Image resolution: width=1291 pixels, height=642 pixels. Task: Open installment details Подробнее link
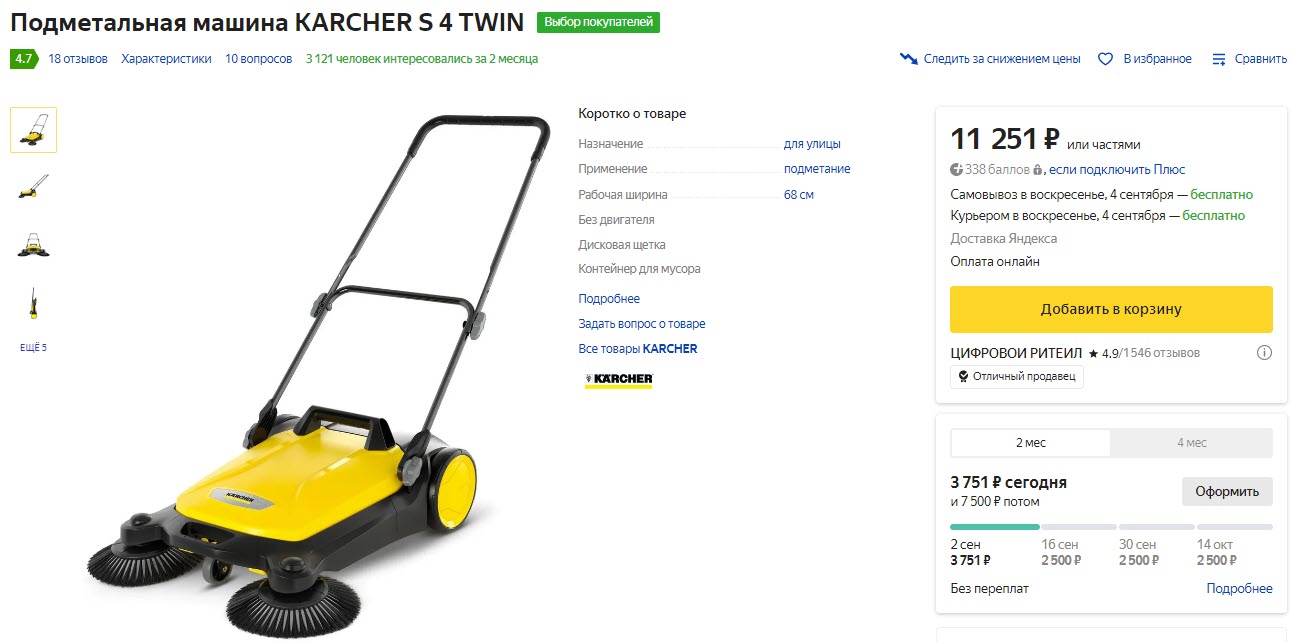(x=1239, y=589)
